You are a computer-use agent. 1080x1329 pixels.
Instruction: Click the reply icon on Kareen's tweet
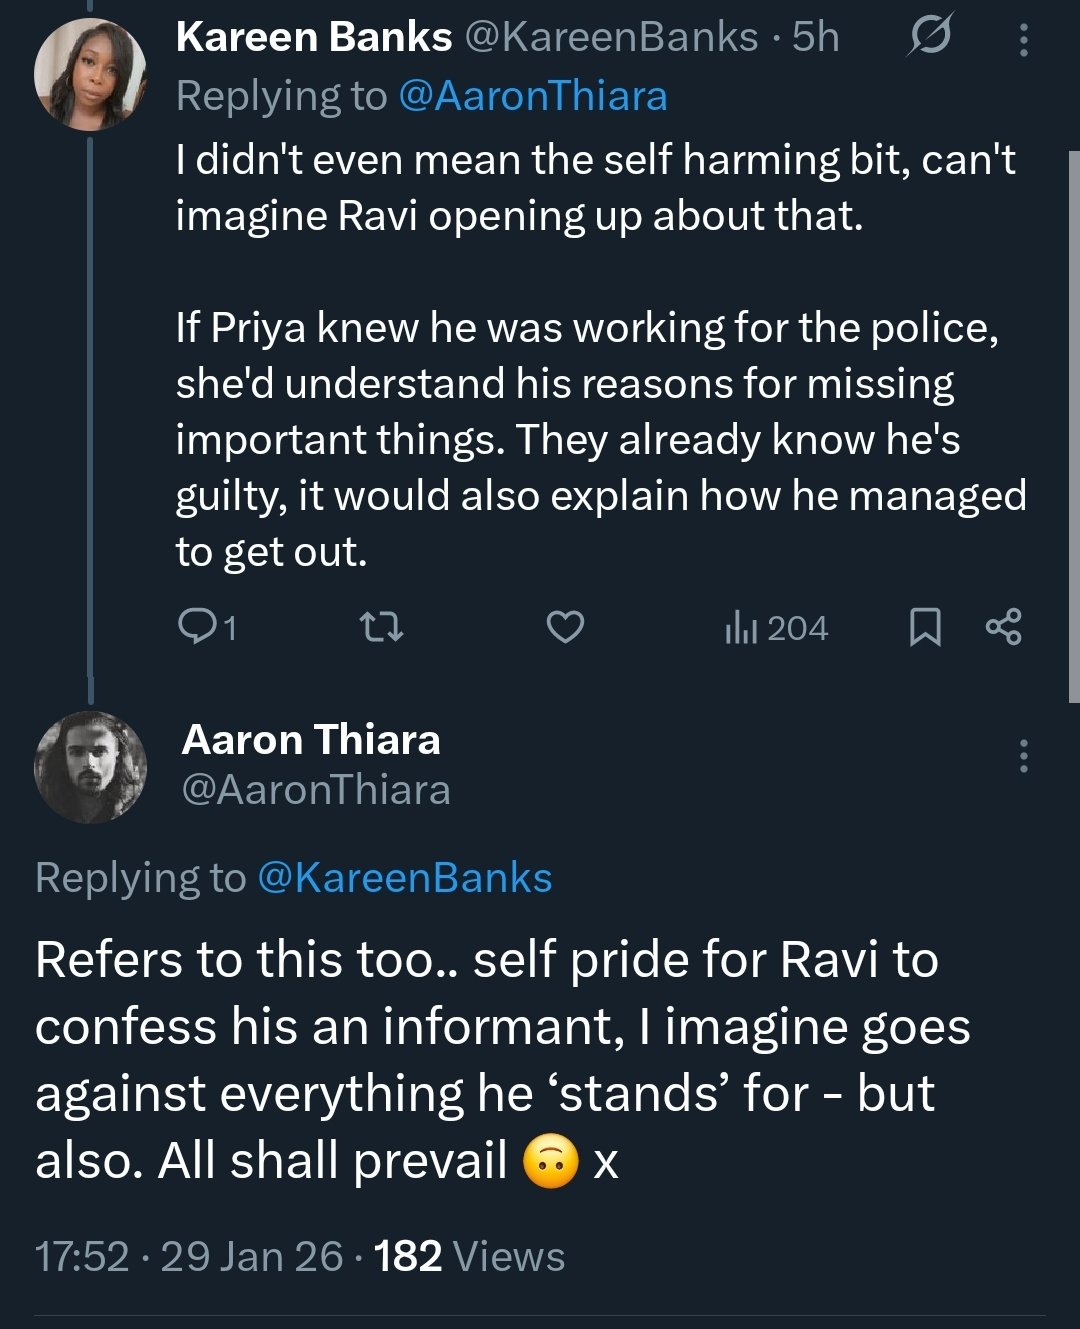(194, 627)
